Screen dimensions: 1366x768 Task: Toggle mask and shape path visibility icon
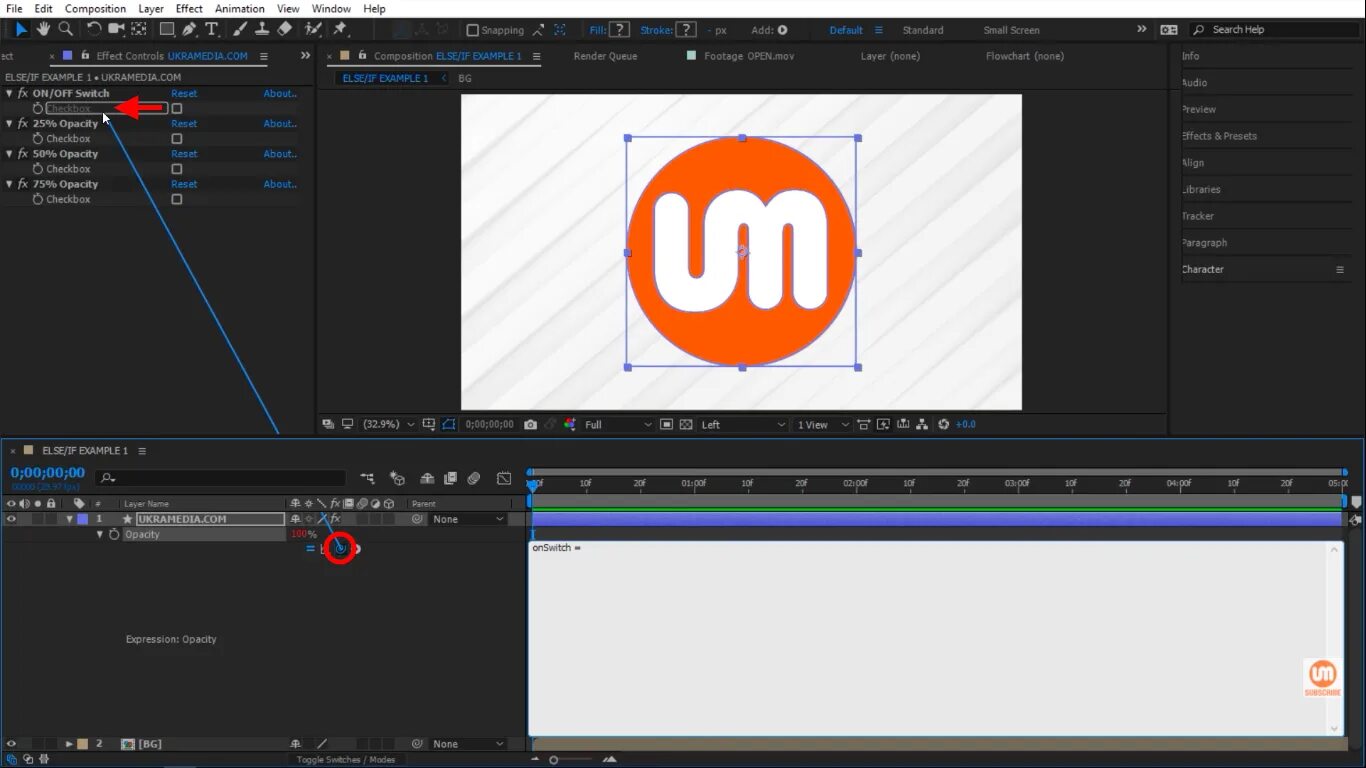point(448,424)
